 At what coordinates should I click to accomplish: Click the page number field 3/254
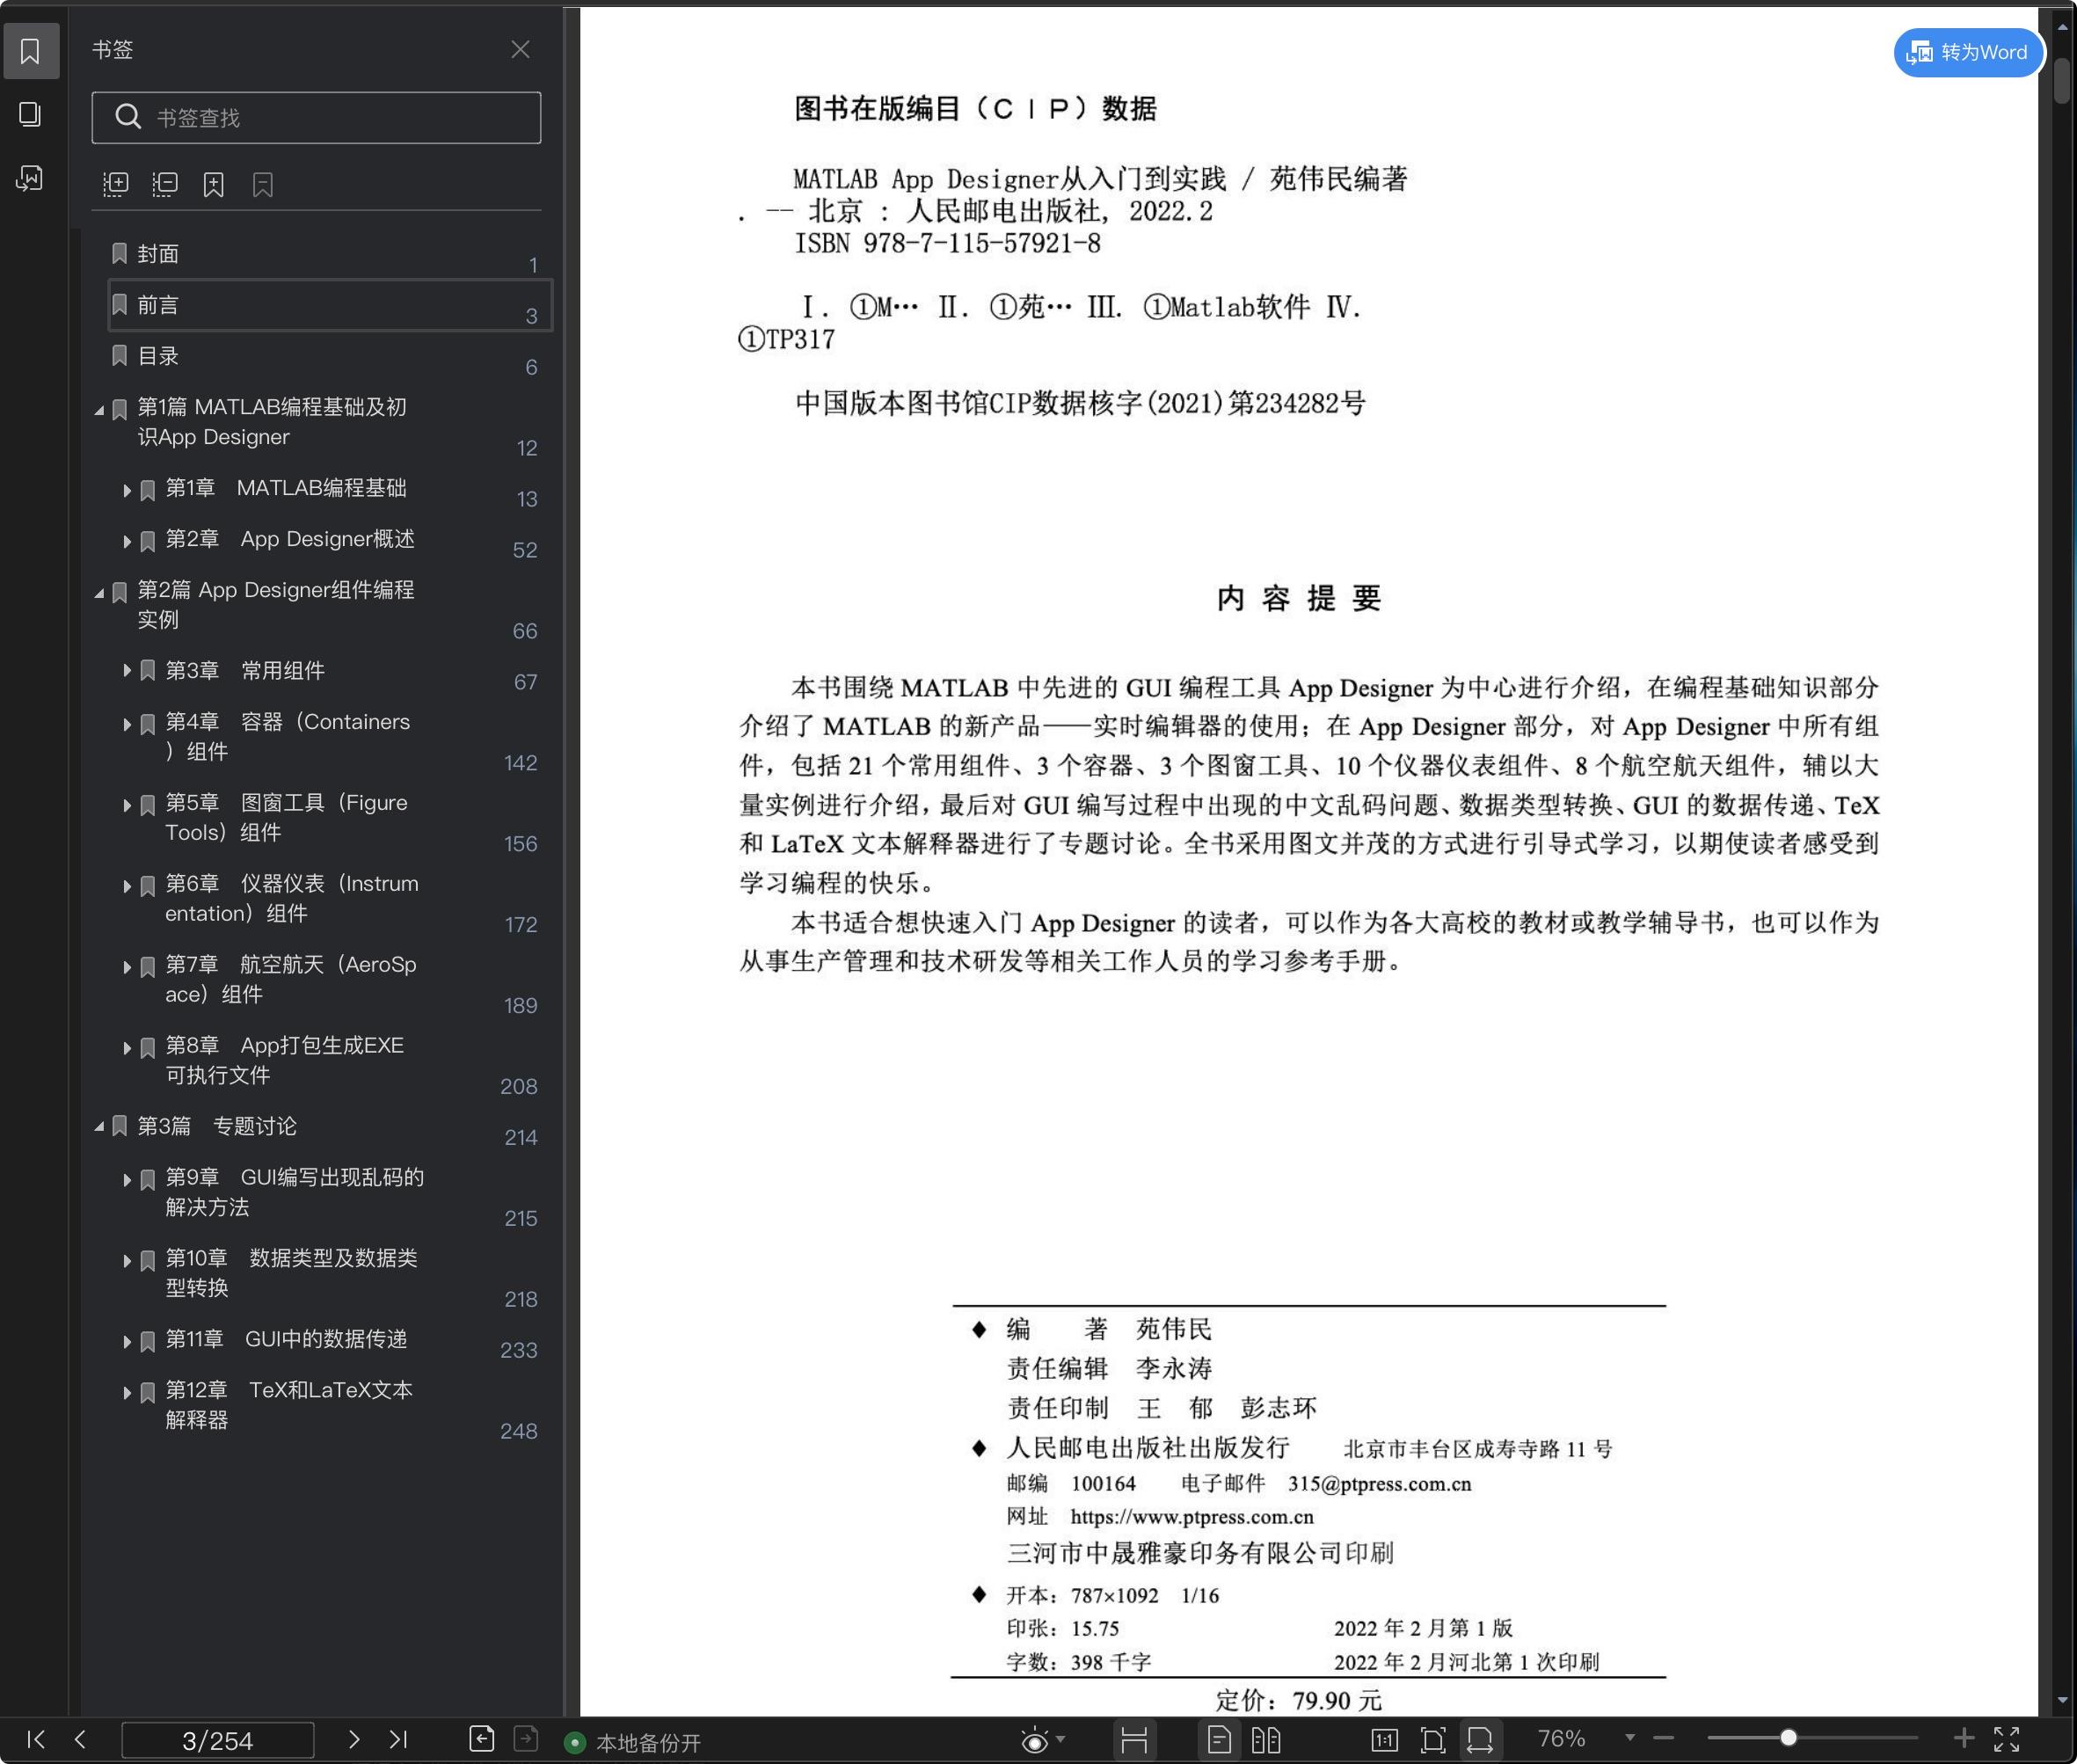click(217, 1740)
